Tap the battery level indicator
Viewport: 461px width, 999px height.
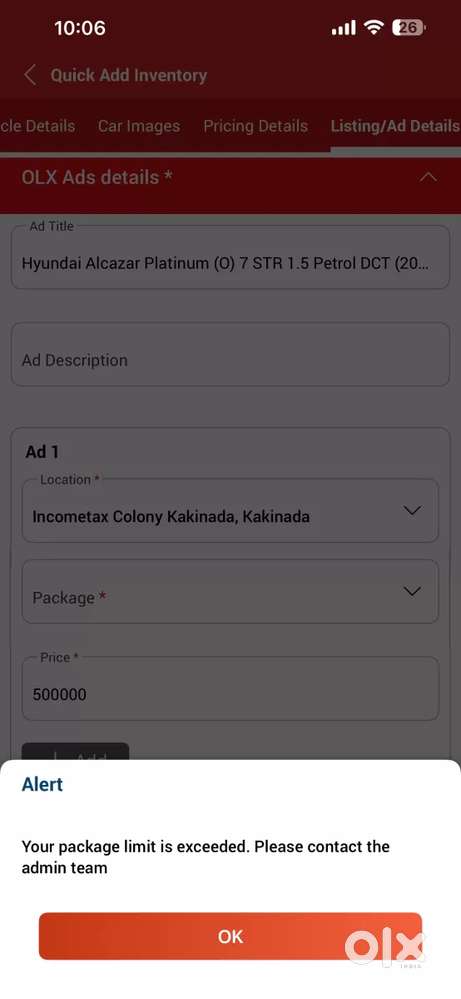coord(409,27)
